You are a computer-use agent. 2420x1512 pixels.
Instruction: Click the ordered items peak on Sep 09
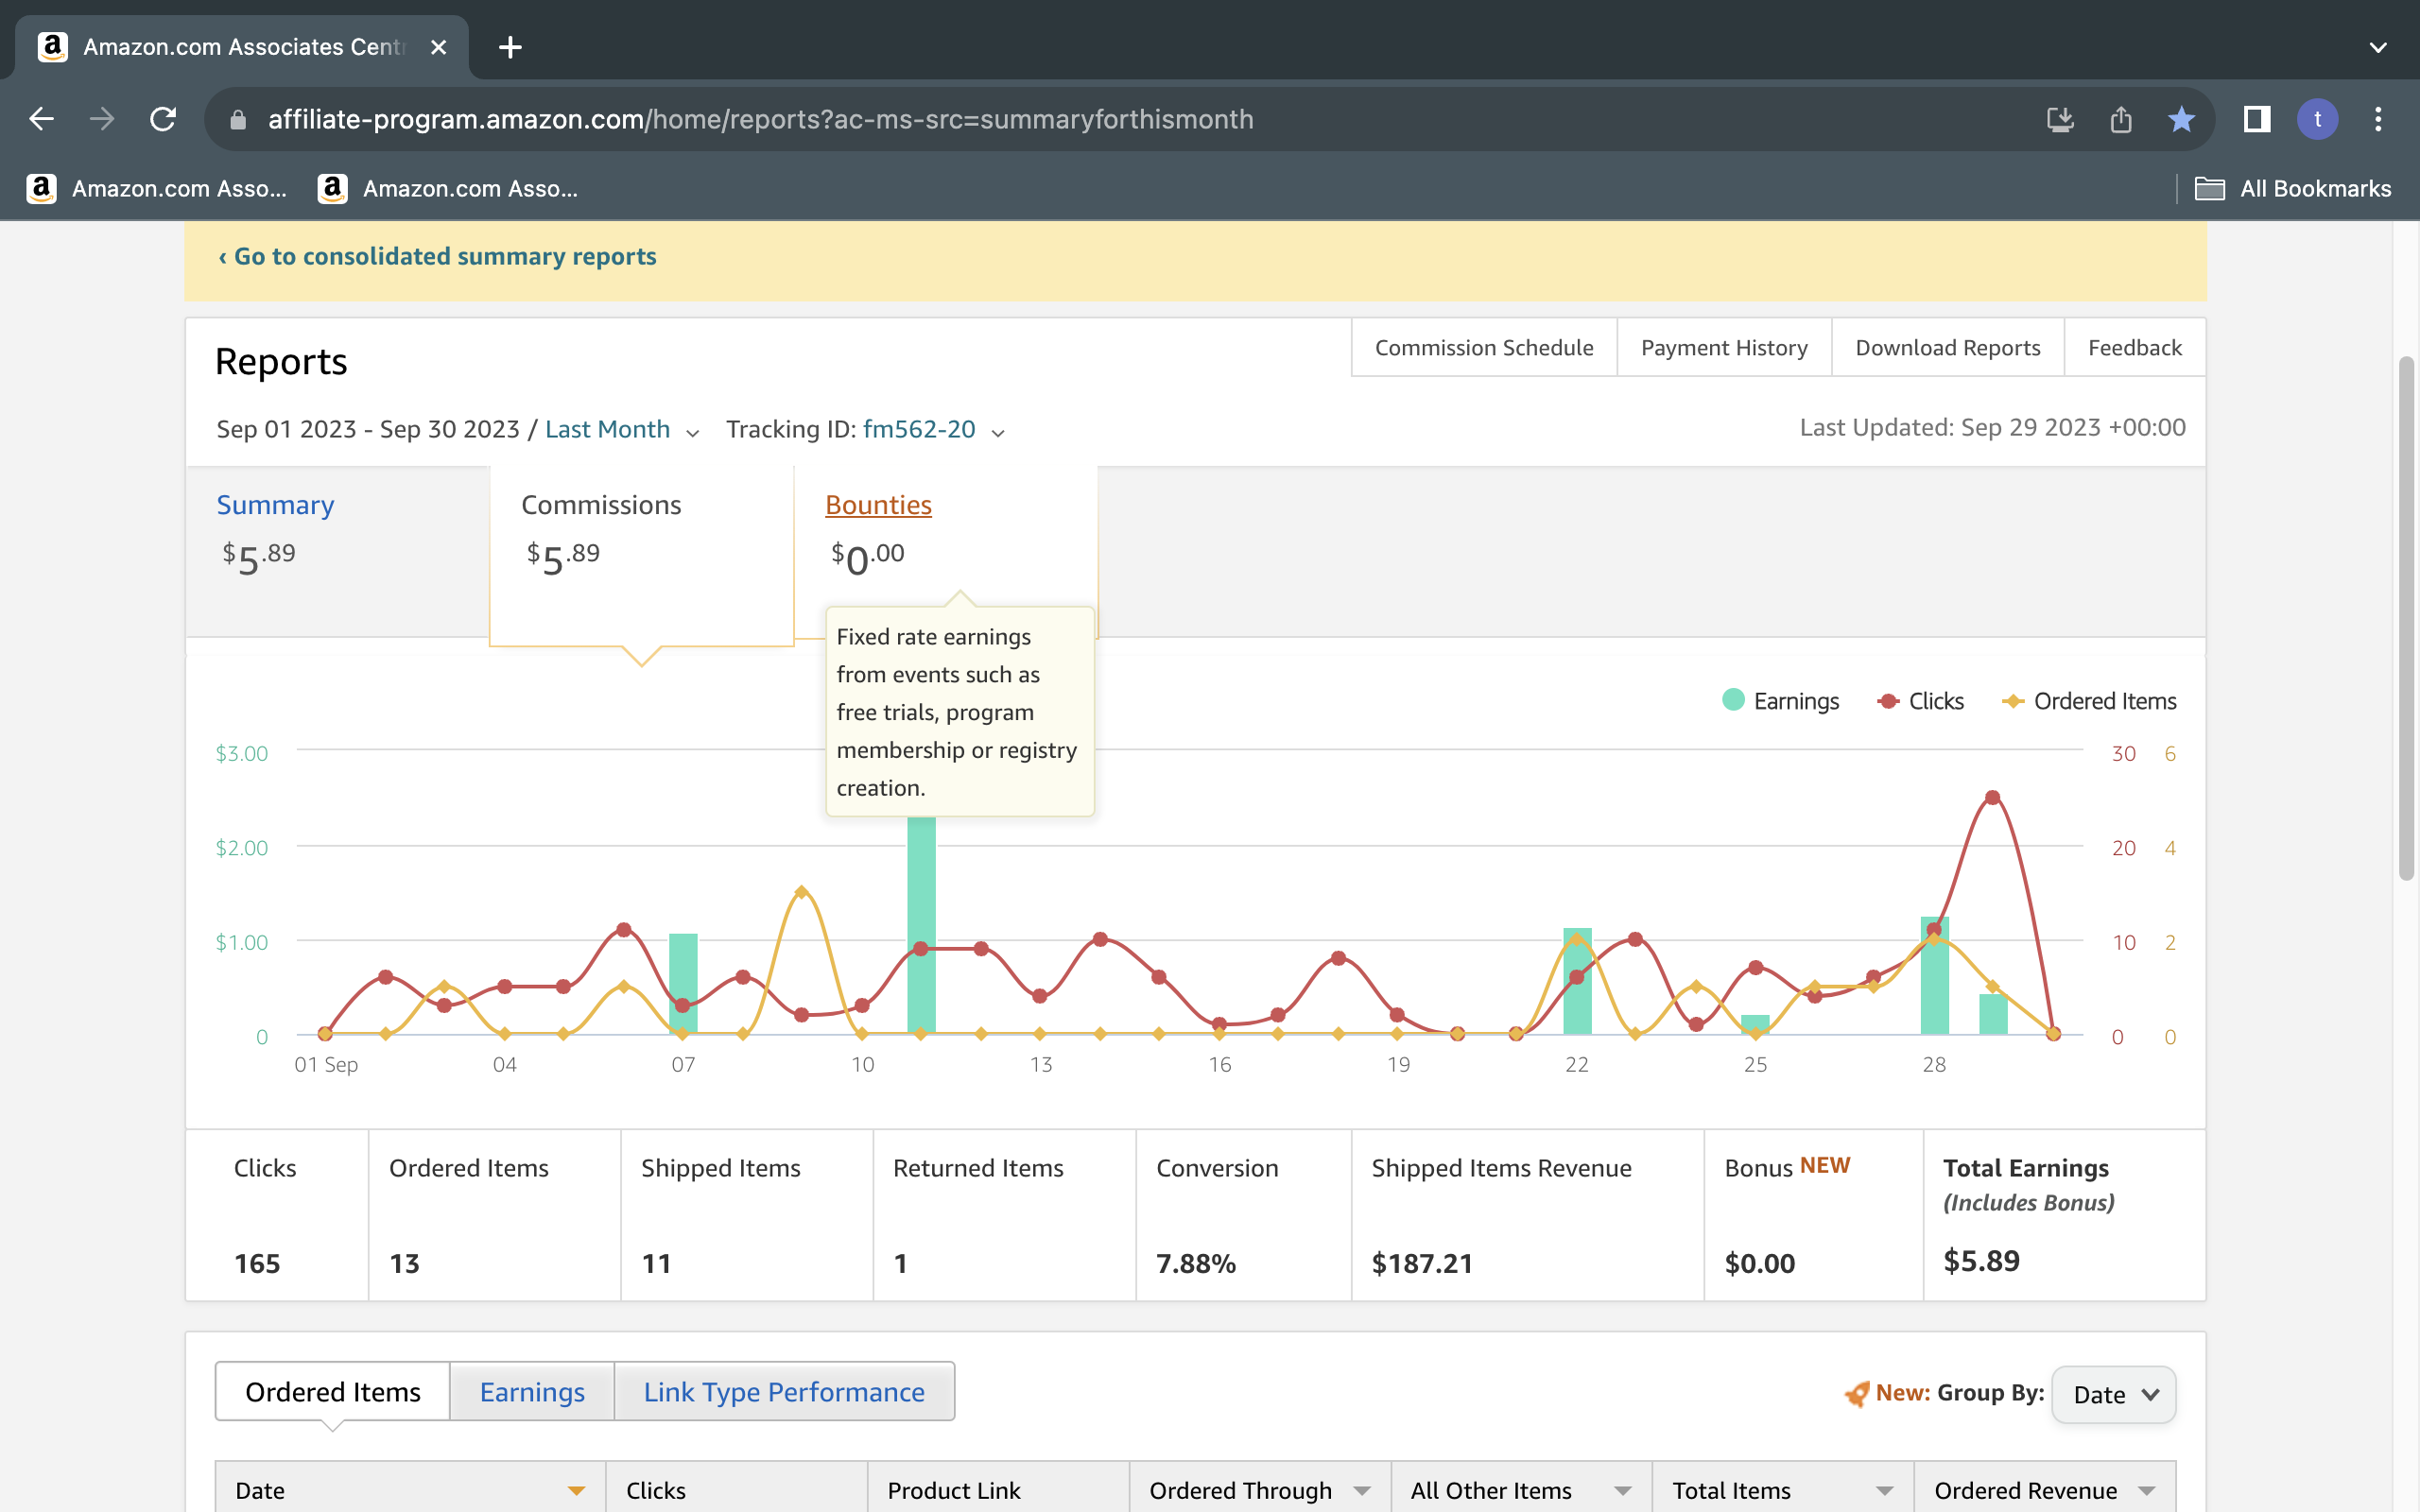pyautogui.click(x=801, y=891)
